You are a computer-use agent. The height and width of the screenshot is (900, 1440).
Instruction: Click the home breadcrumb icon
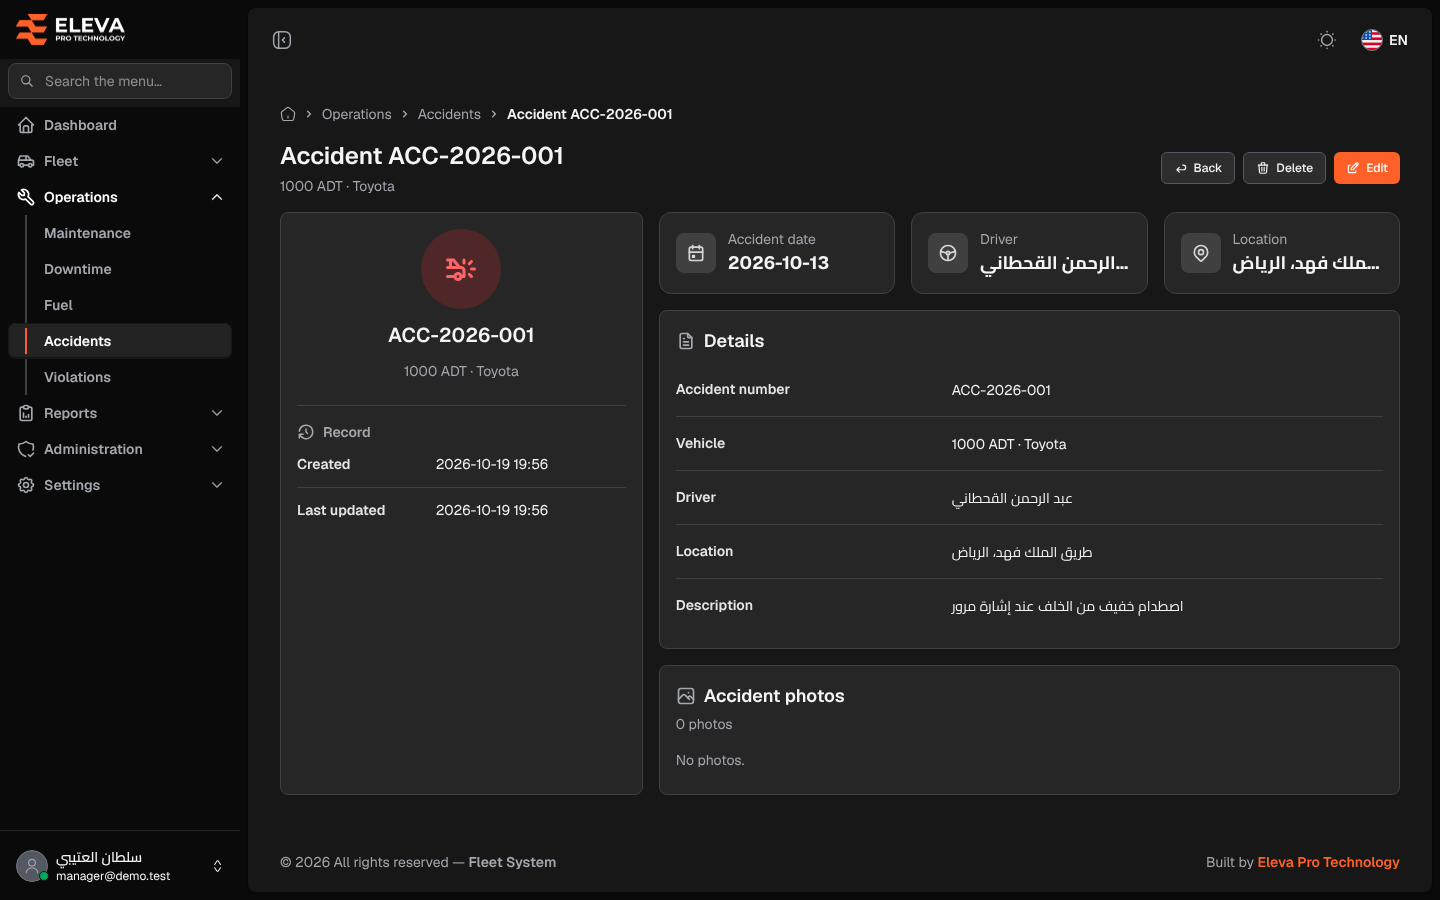[x=288, y=114]
